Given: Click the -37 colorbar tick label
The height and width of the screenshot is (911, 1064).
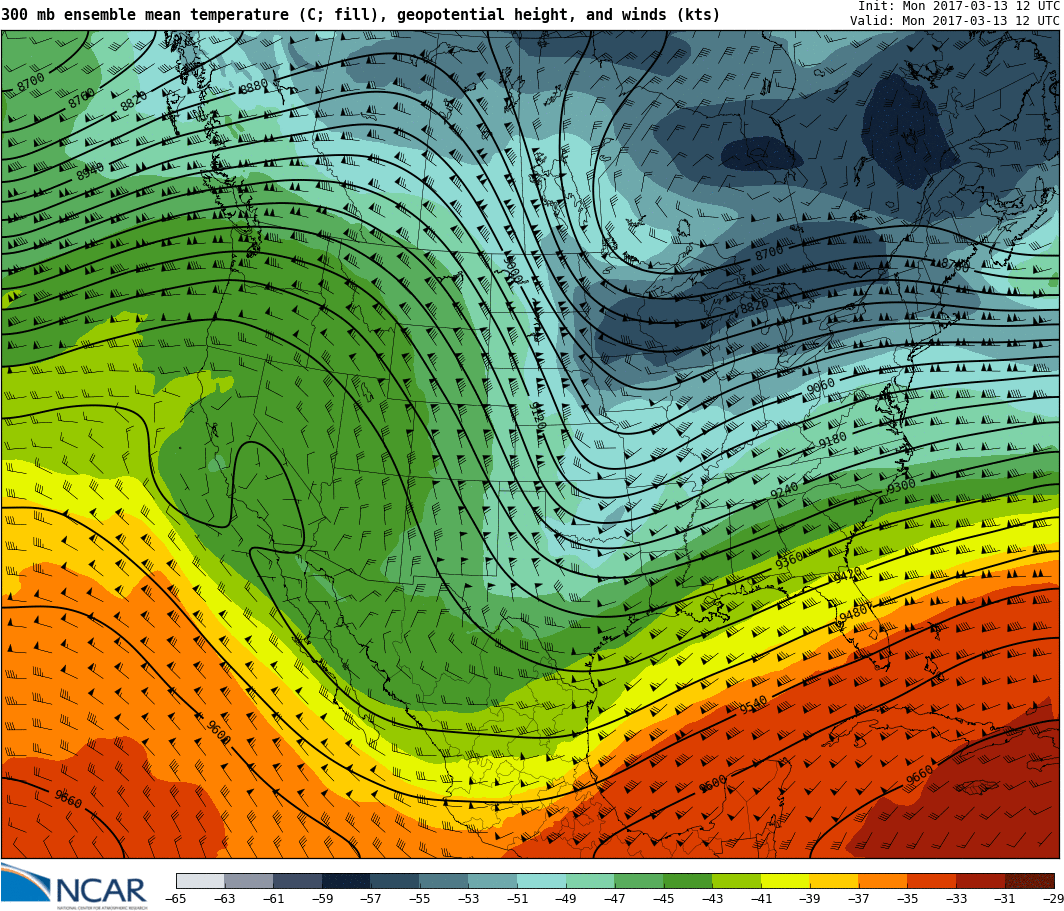Looking at the screenshot, I should [860, 899].
